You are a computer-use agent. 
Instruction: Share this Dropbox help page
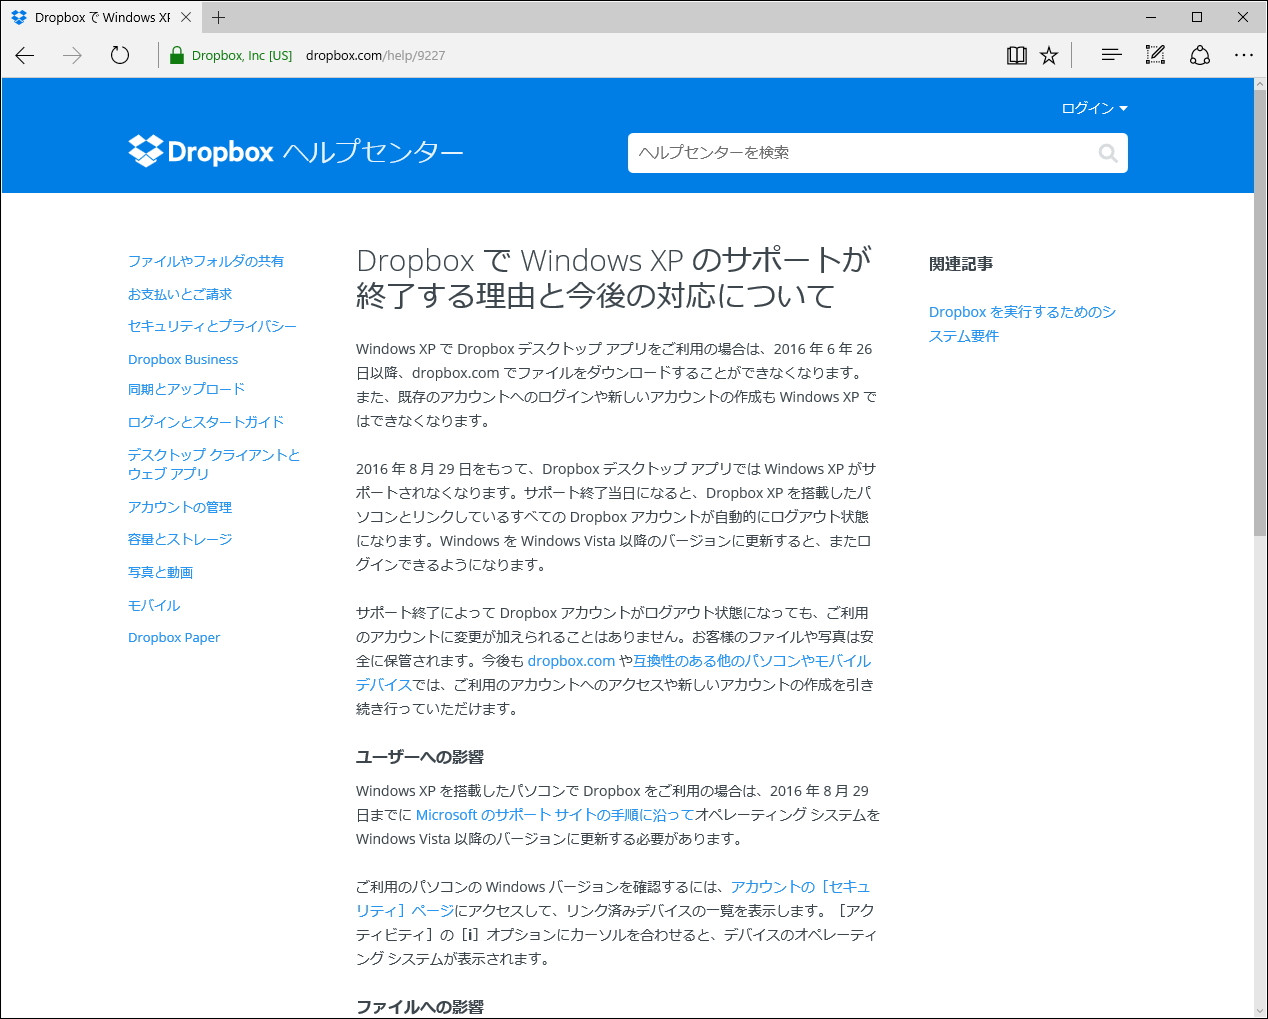[x=1199, y=55]
